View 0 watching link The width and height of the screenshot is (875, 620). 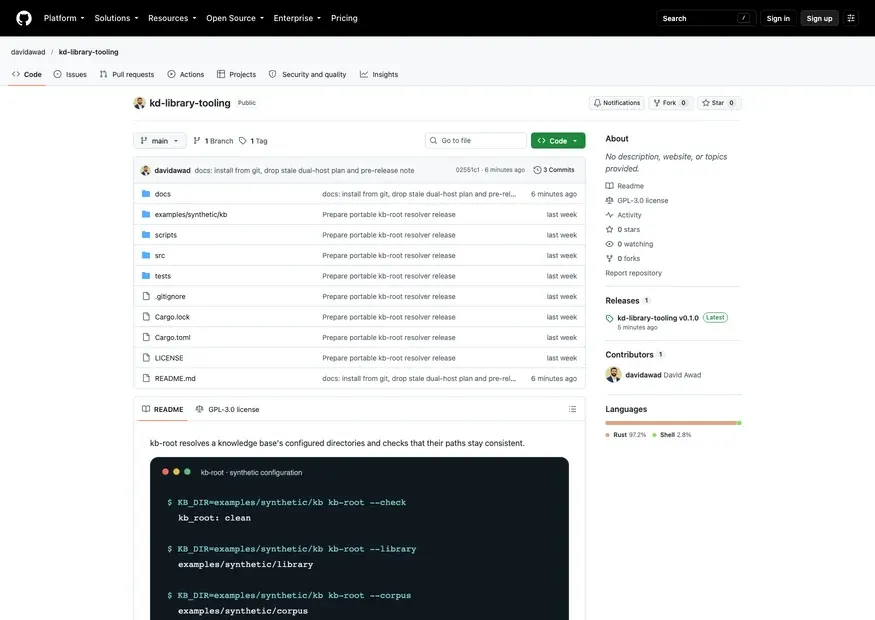pos(629,244)
